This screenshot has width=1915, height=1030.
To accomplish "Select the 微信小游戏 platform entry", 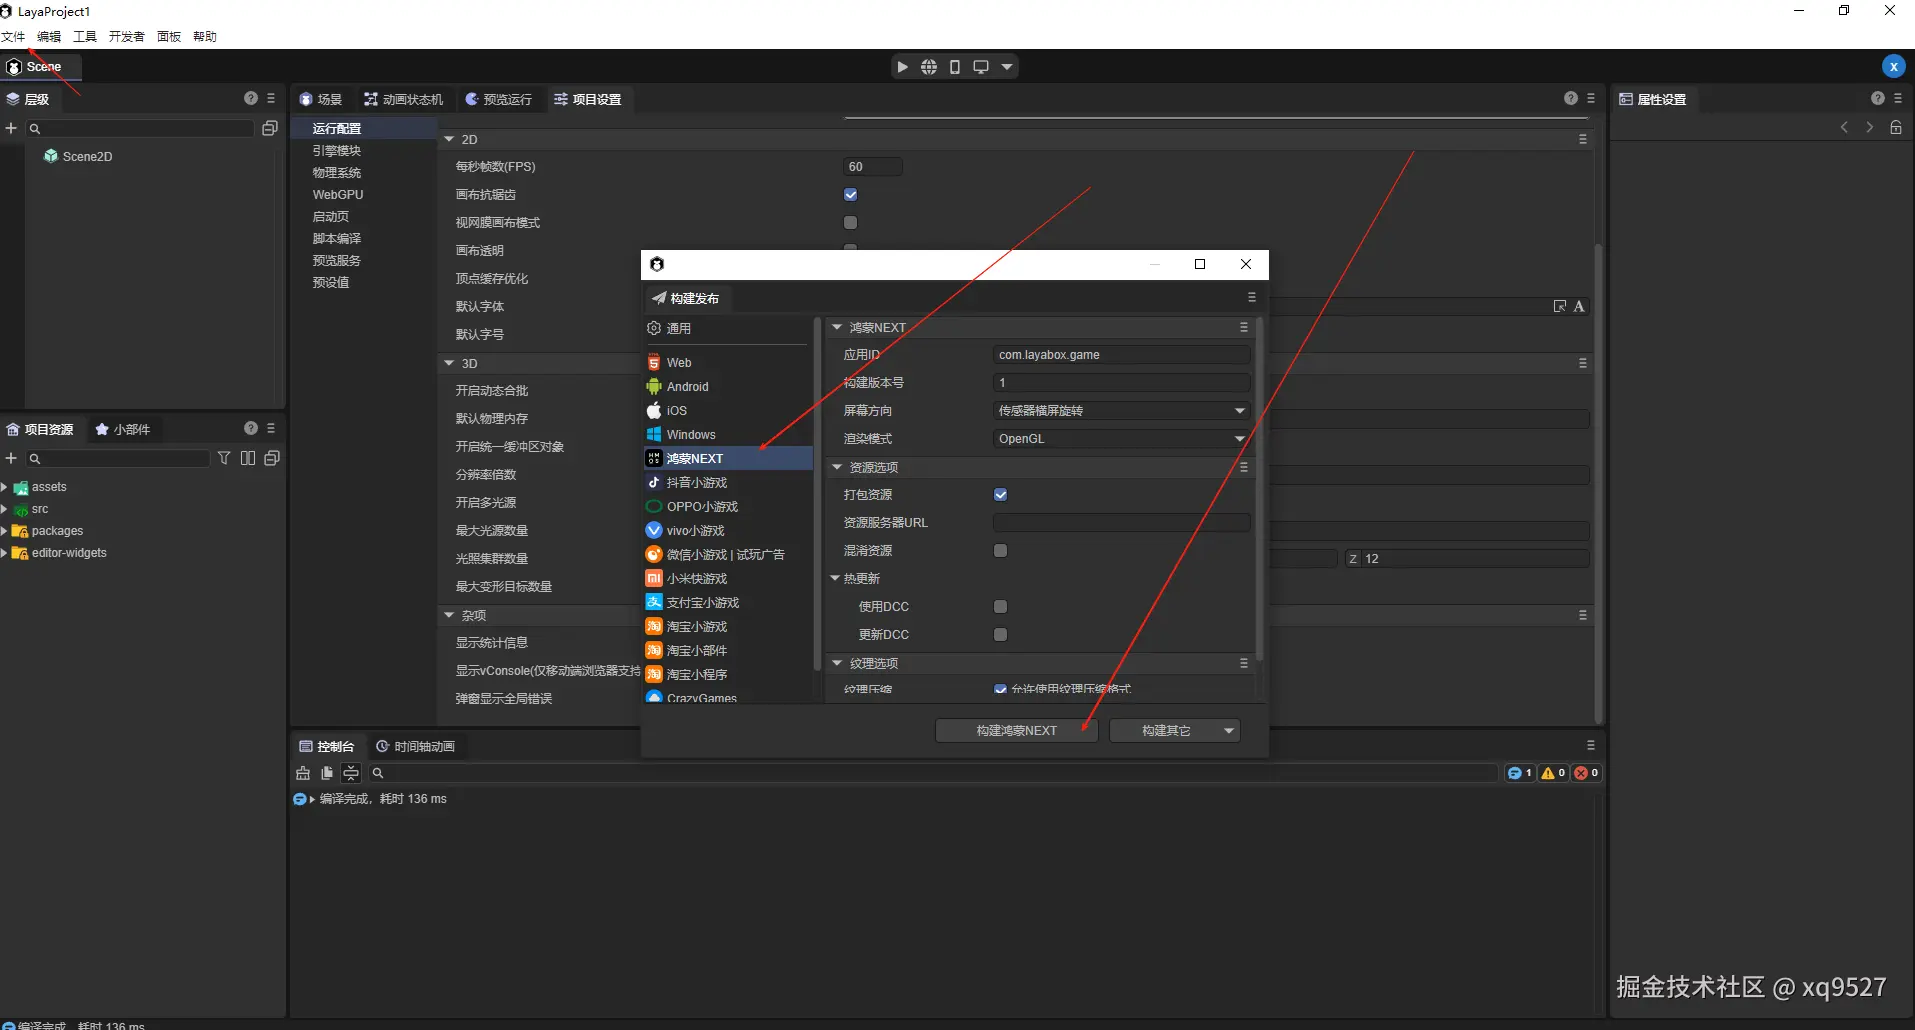I will [728, 555].
